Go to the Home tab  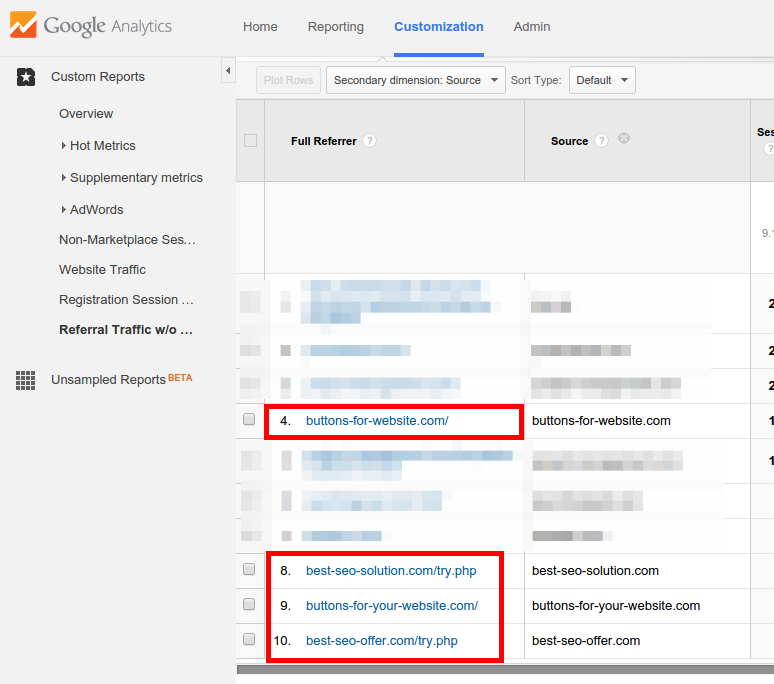coord(260,27)
